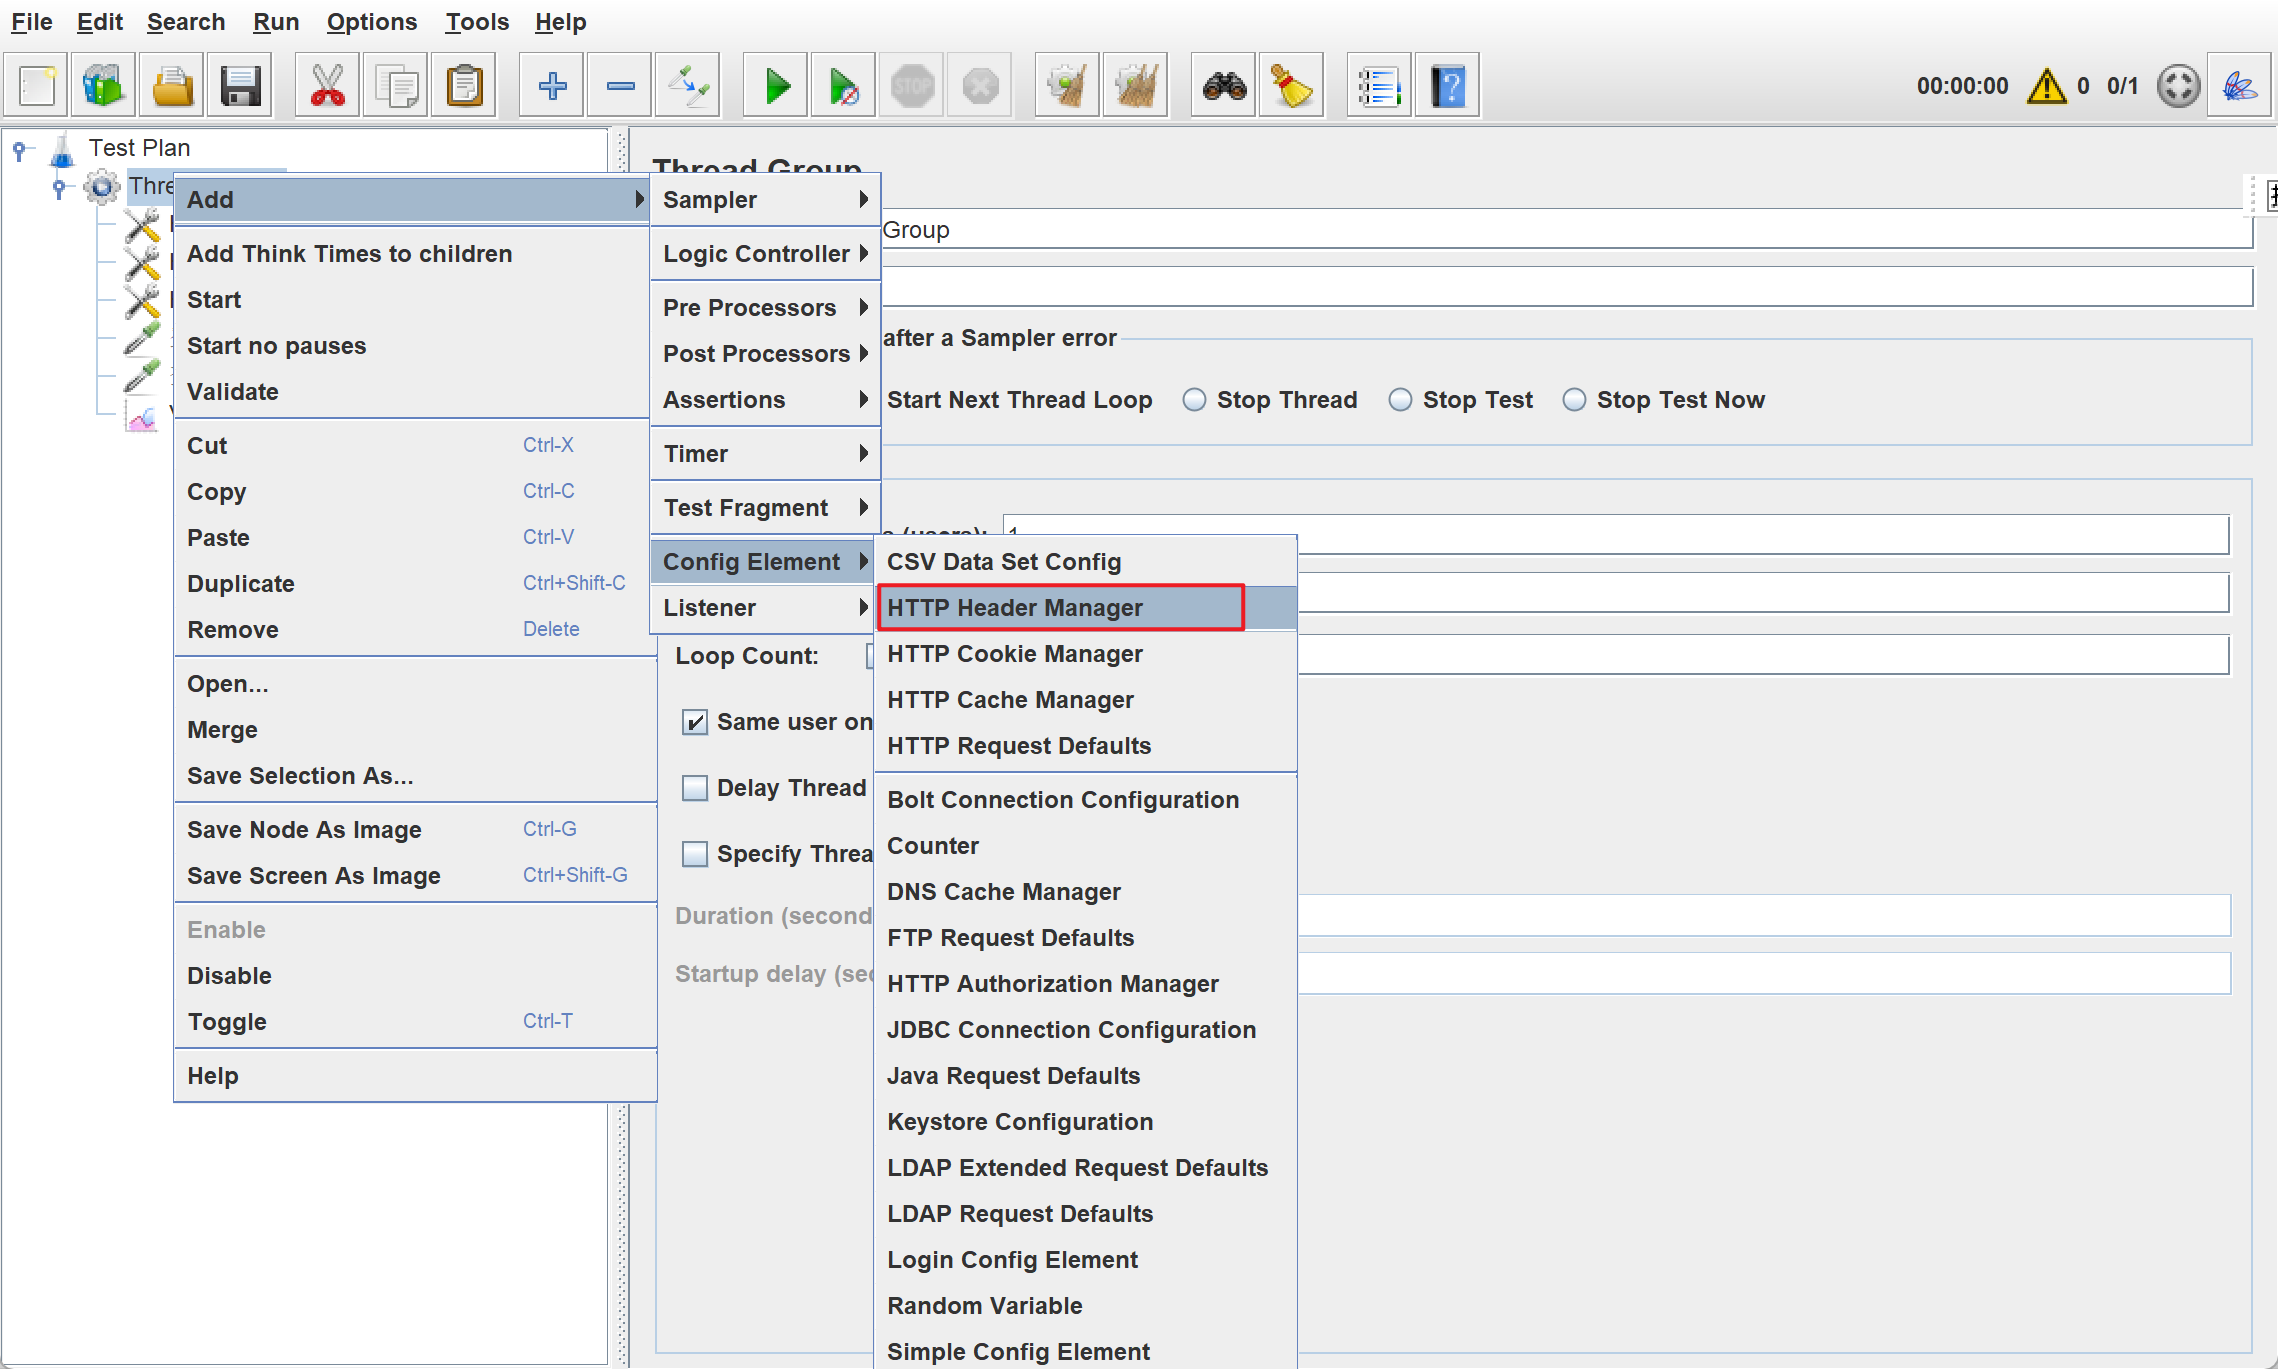2278x1369 pixels.
Task: Click the broom Reset Search icon
Action: [x=1291, y=86]
